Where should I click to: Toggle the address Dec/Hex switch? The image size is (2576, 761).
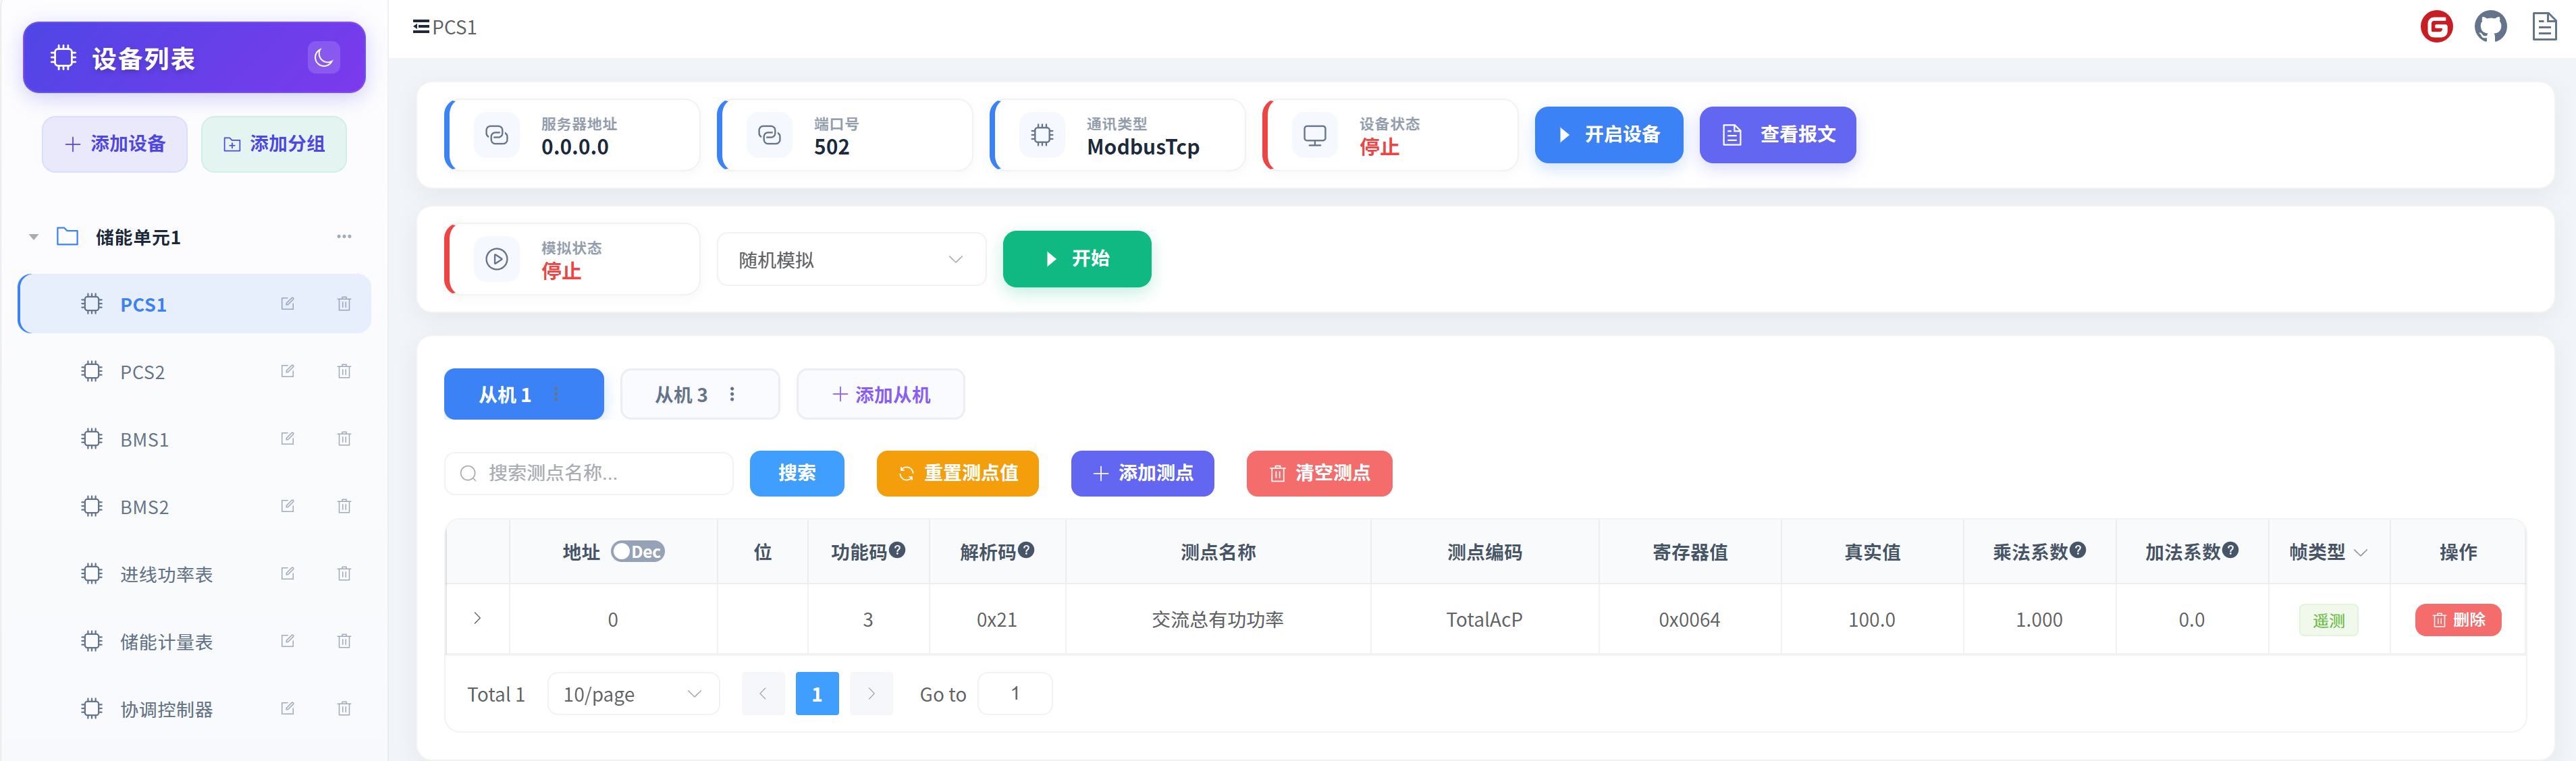pos(638,552)
